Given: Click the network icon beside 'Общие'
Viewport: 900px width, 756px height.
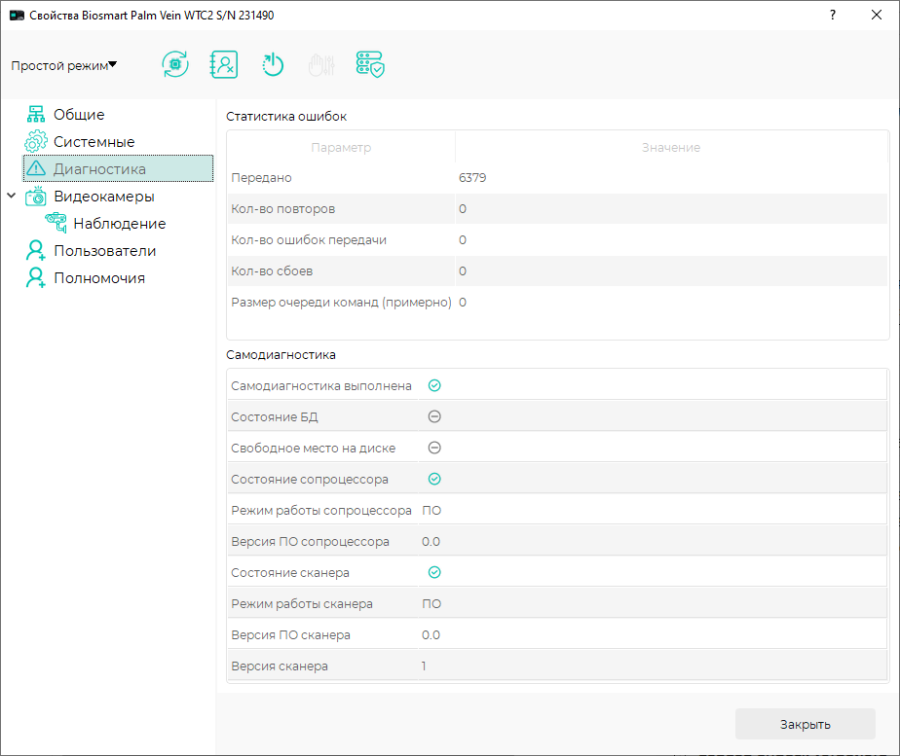Looking at the screenshot, I should point(36,114).
